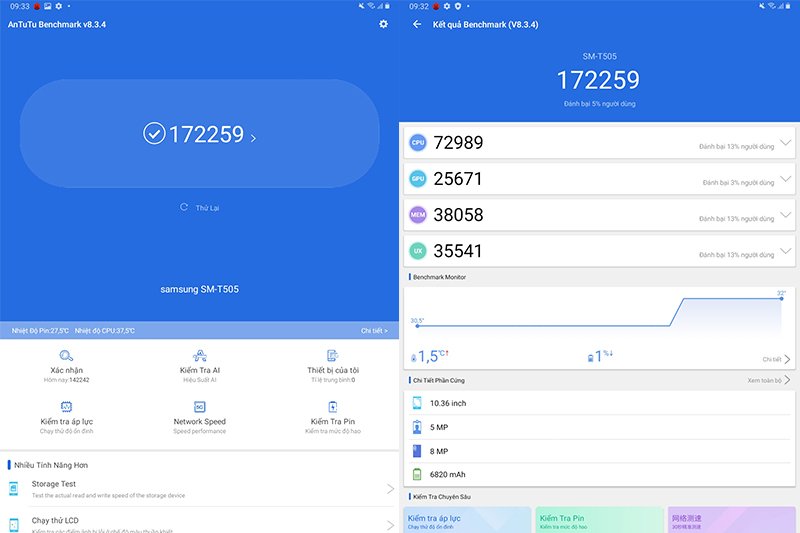Expand the MEM score 38058 chevron

pyautogui.click(x=786, y=215)
